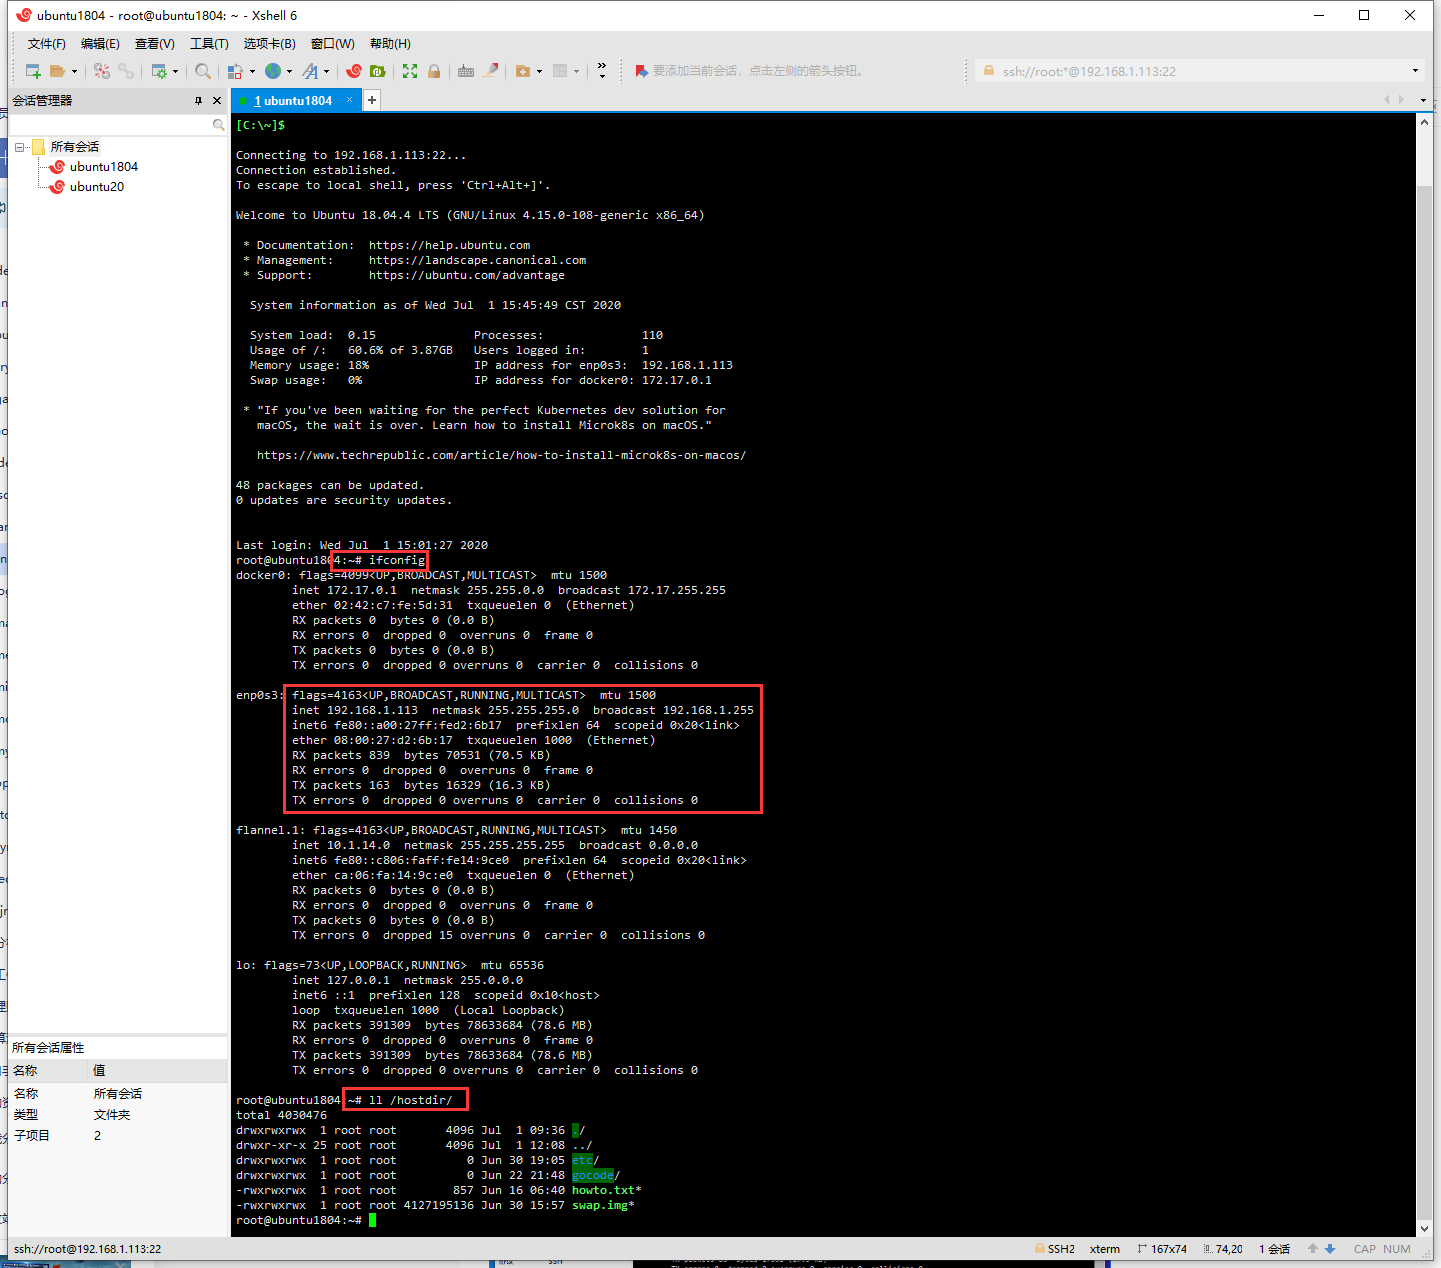Viewport: 1441px width, 1268px height.
Task: Click the lock screen padlock icon
Action: coord(434,70)
